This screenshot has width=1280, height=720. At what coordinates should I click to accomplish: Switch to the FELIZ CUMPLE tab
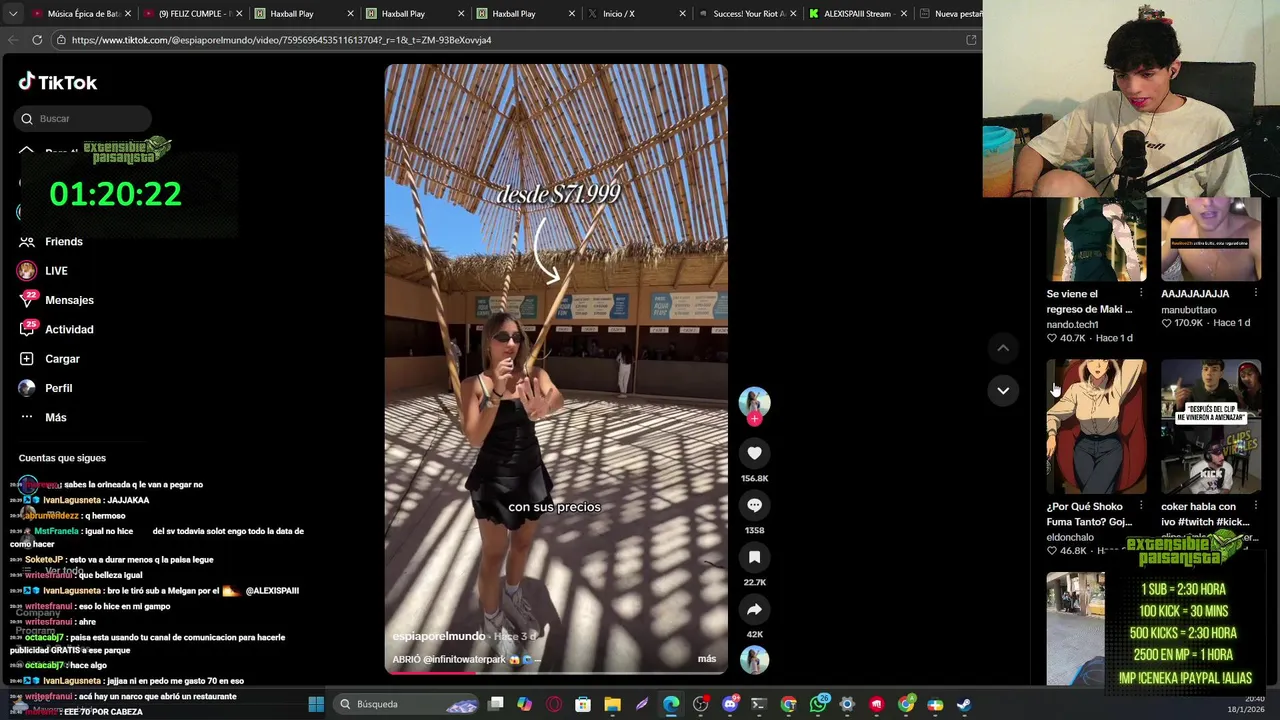(x=192, y=14)
